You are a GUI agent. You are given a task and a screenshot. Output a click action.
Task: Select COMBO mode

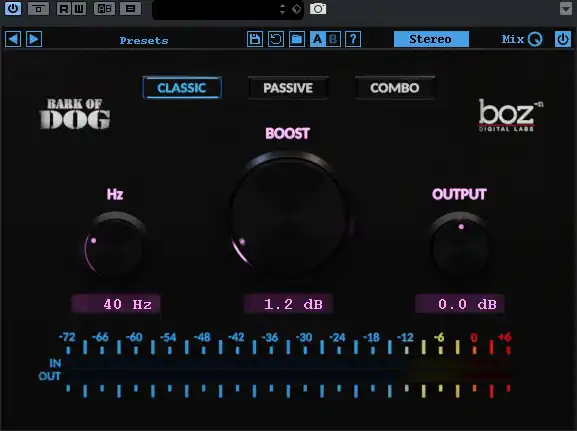395,88
